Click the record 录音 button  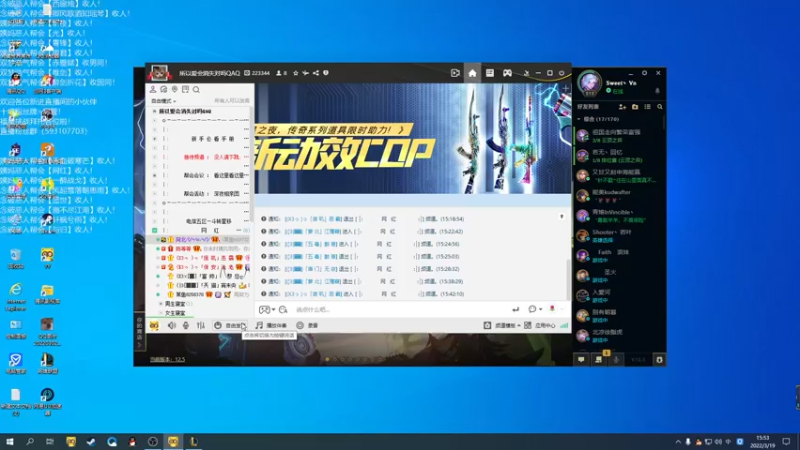click(307, 326)
